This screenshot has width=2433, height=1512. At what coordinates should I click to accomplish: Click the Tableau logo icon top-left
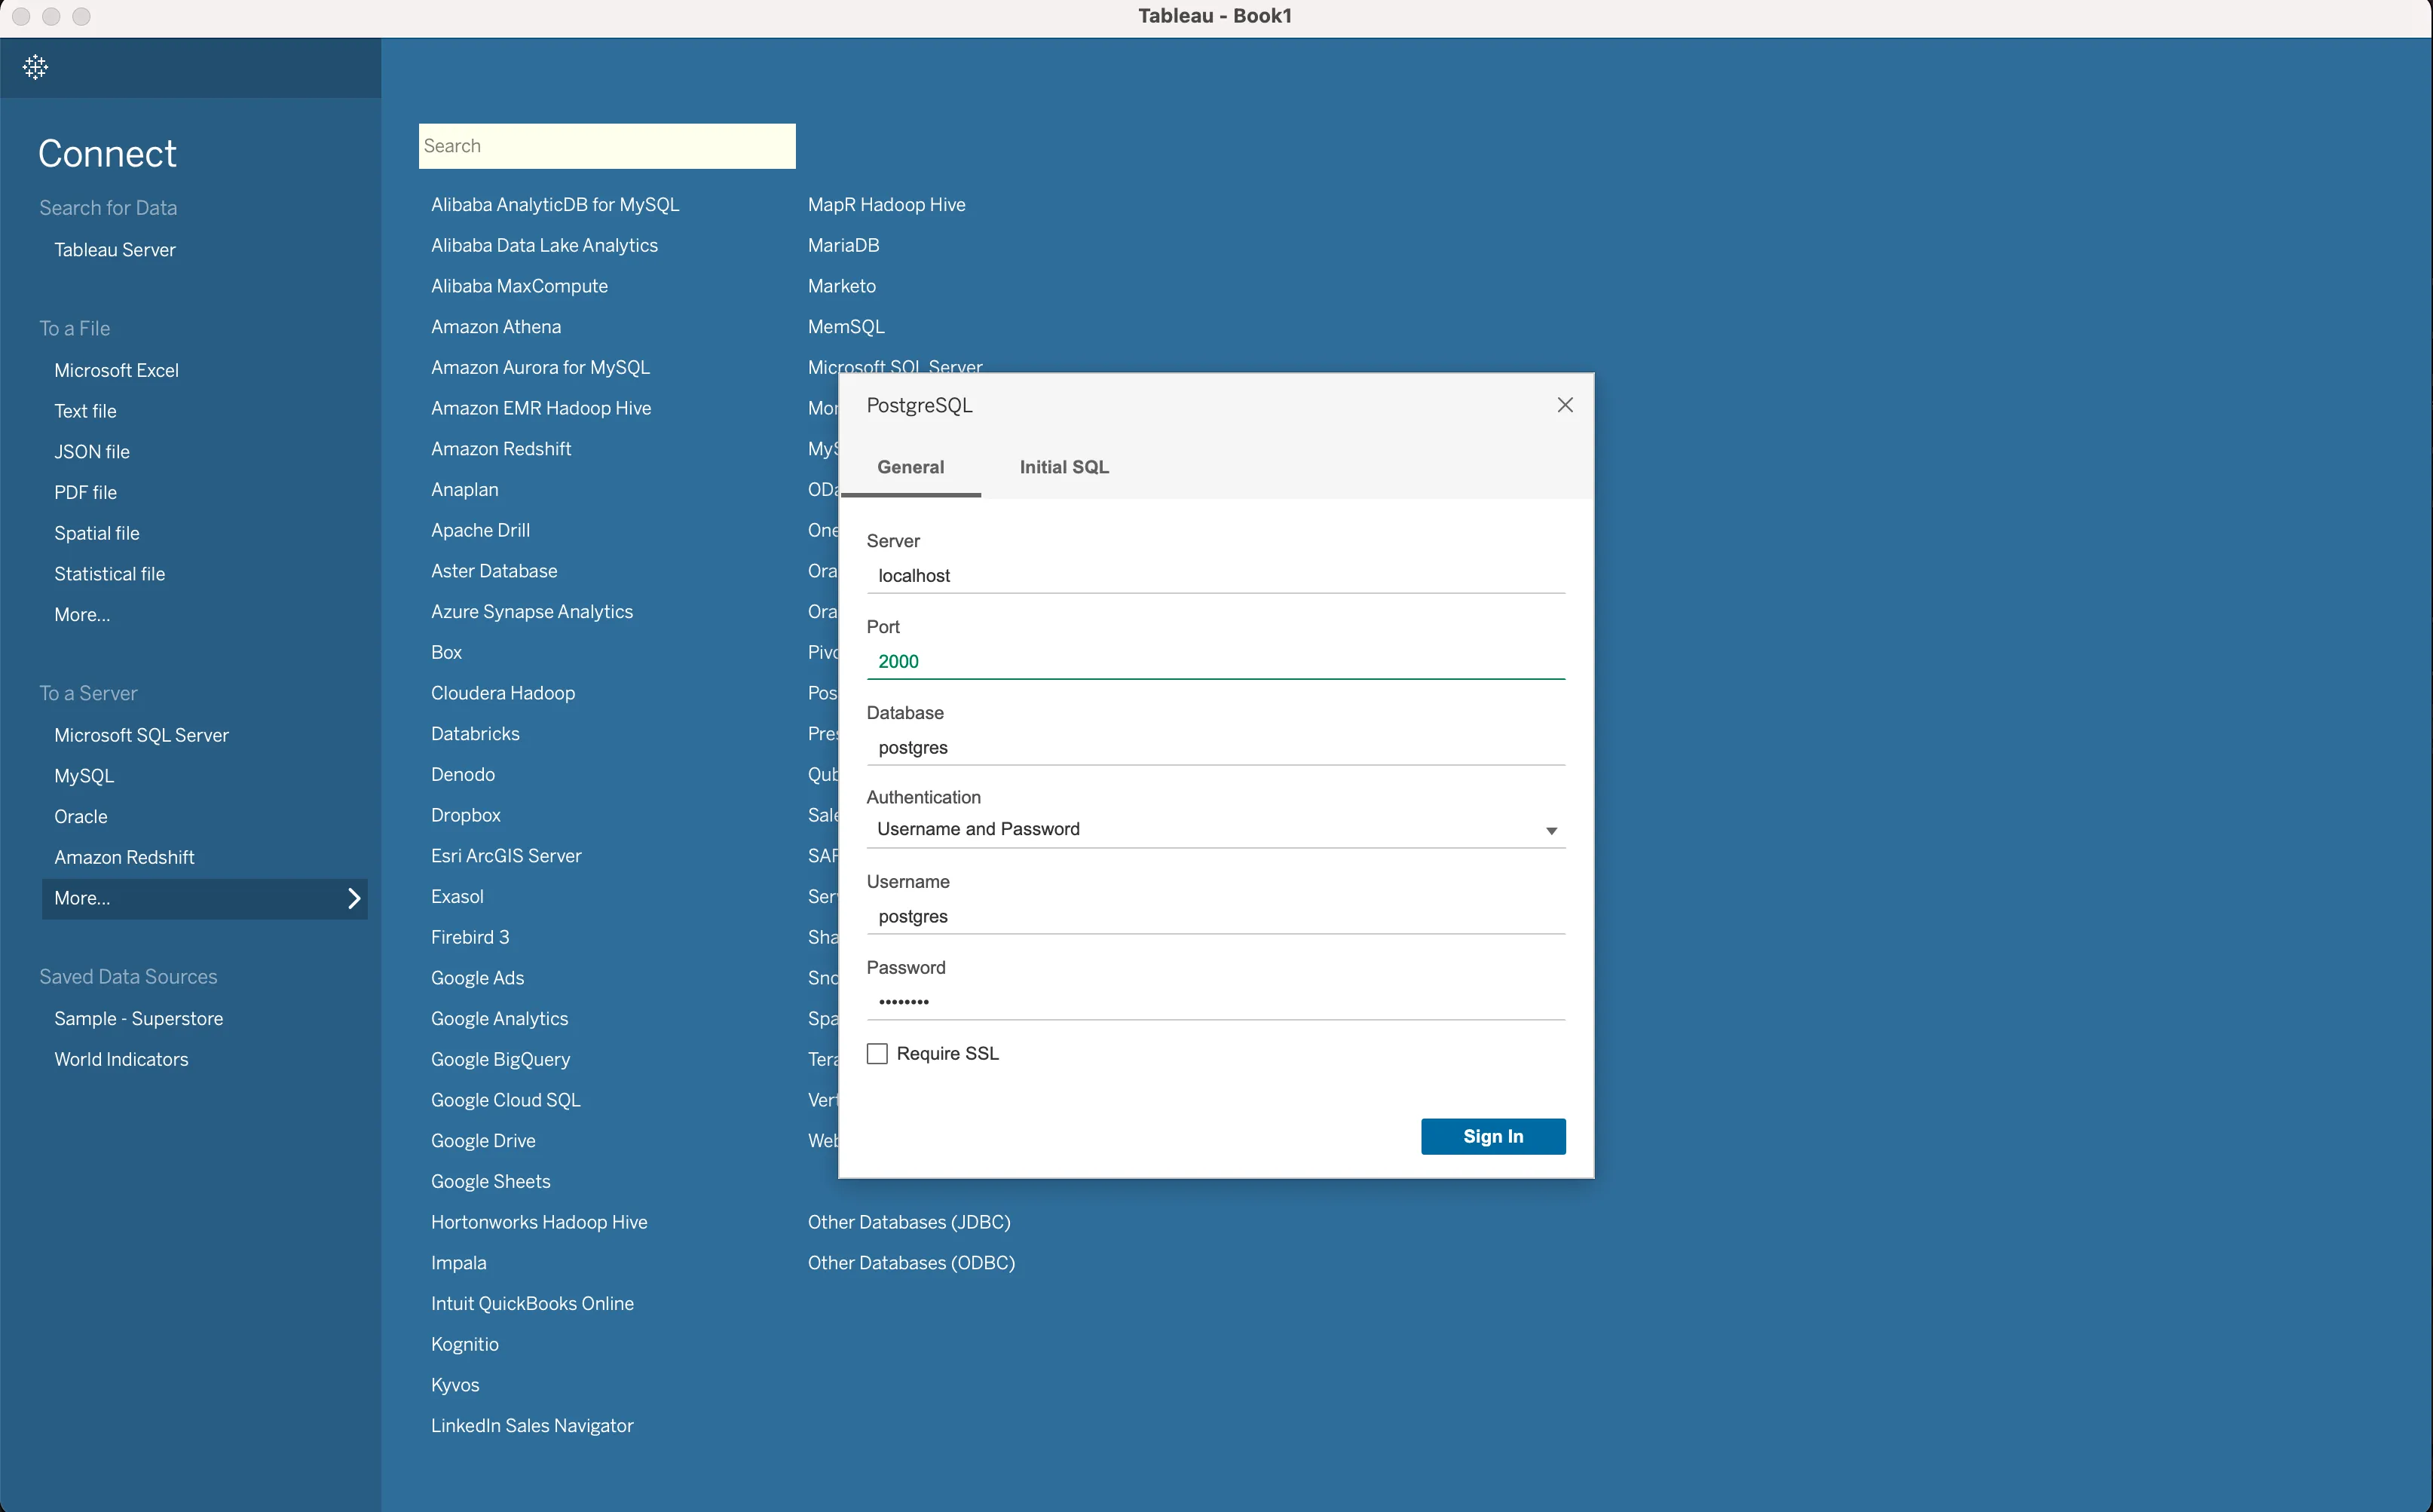[x=35, y=67]
